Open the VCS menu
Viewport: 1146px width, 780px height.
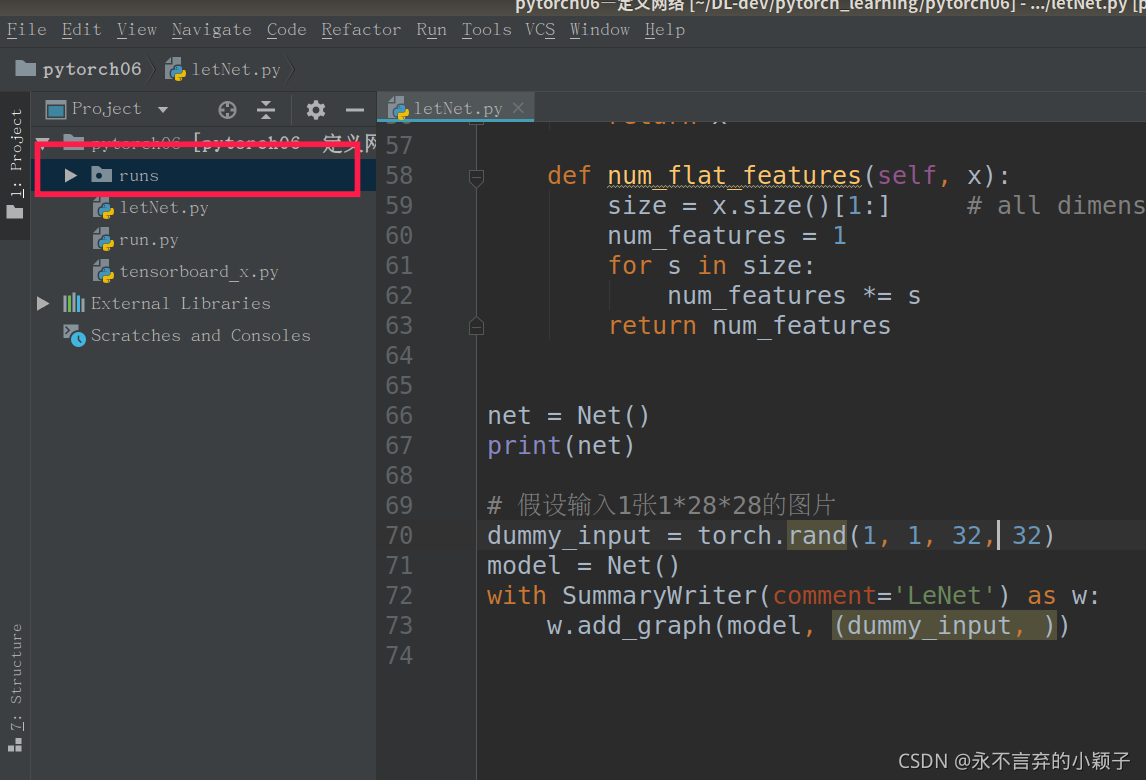click(540, 30)
